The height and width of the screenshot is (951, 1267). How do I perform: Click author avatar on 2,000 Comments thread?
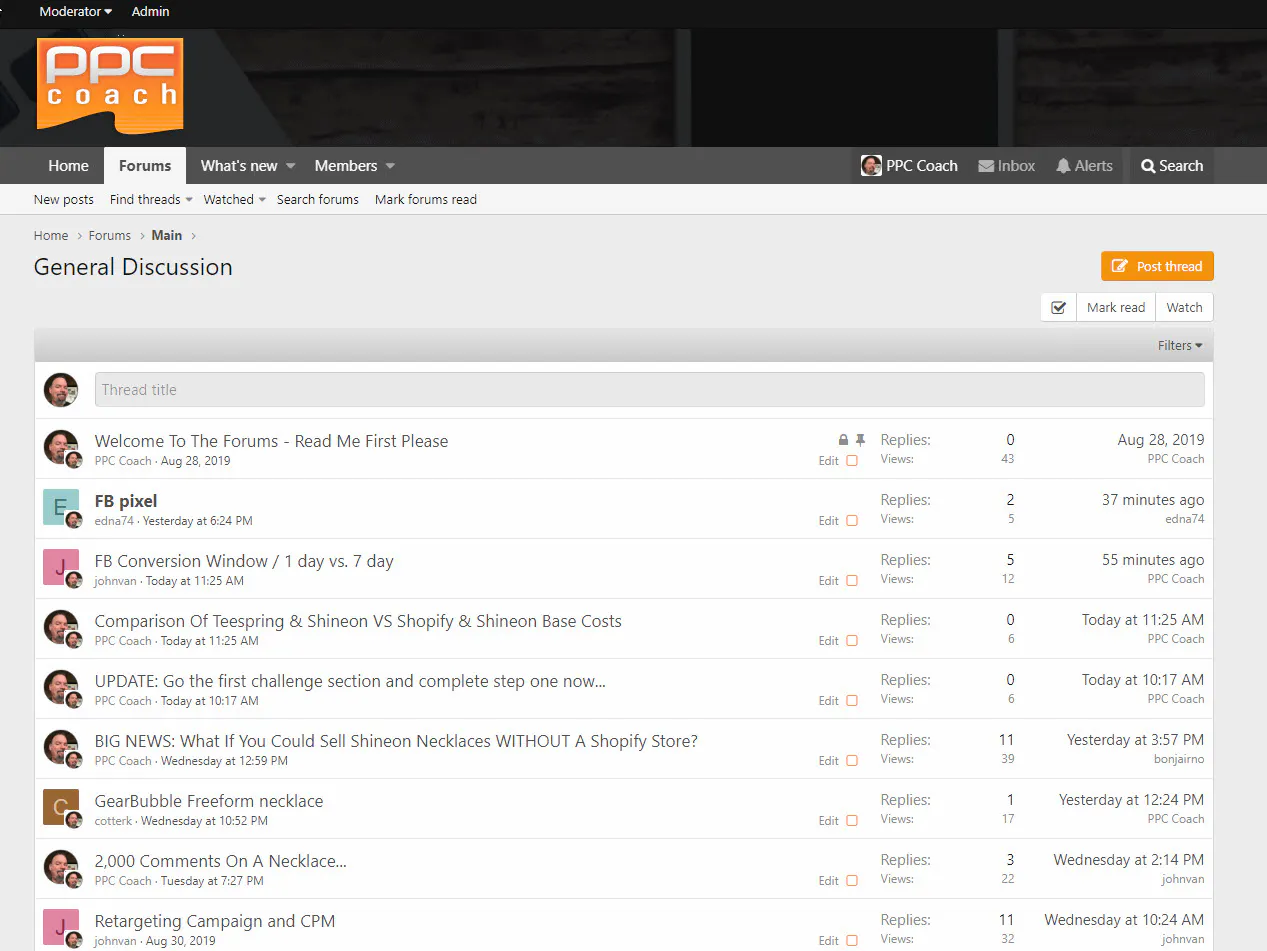pos(61,867)
